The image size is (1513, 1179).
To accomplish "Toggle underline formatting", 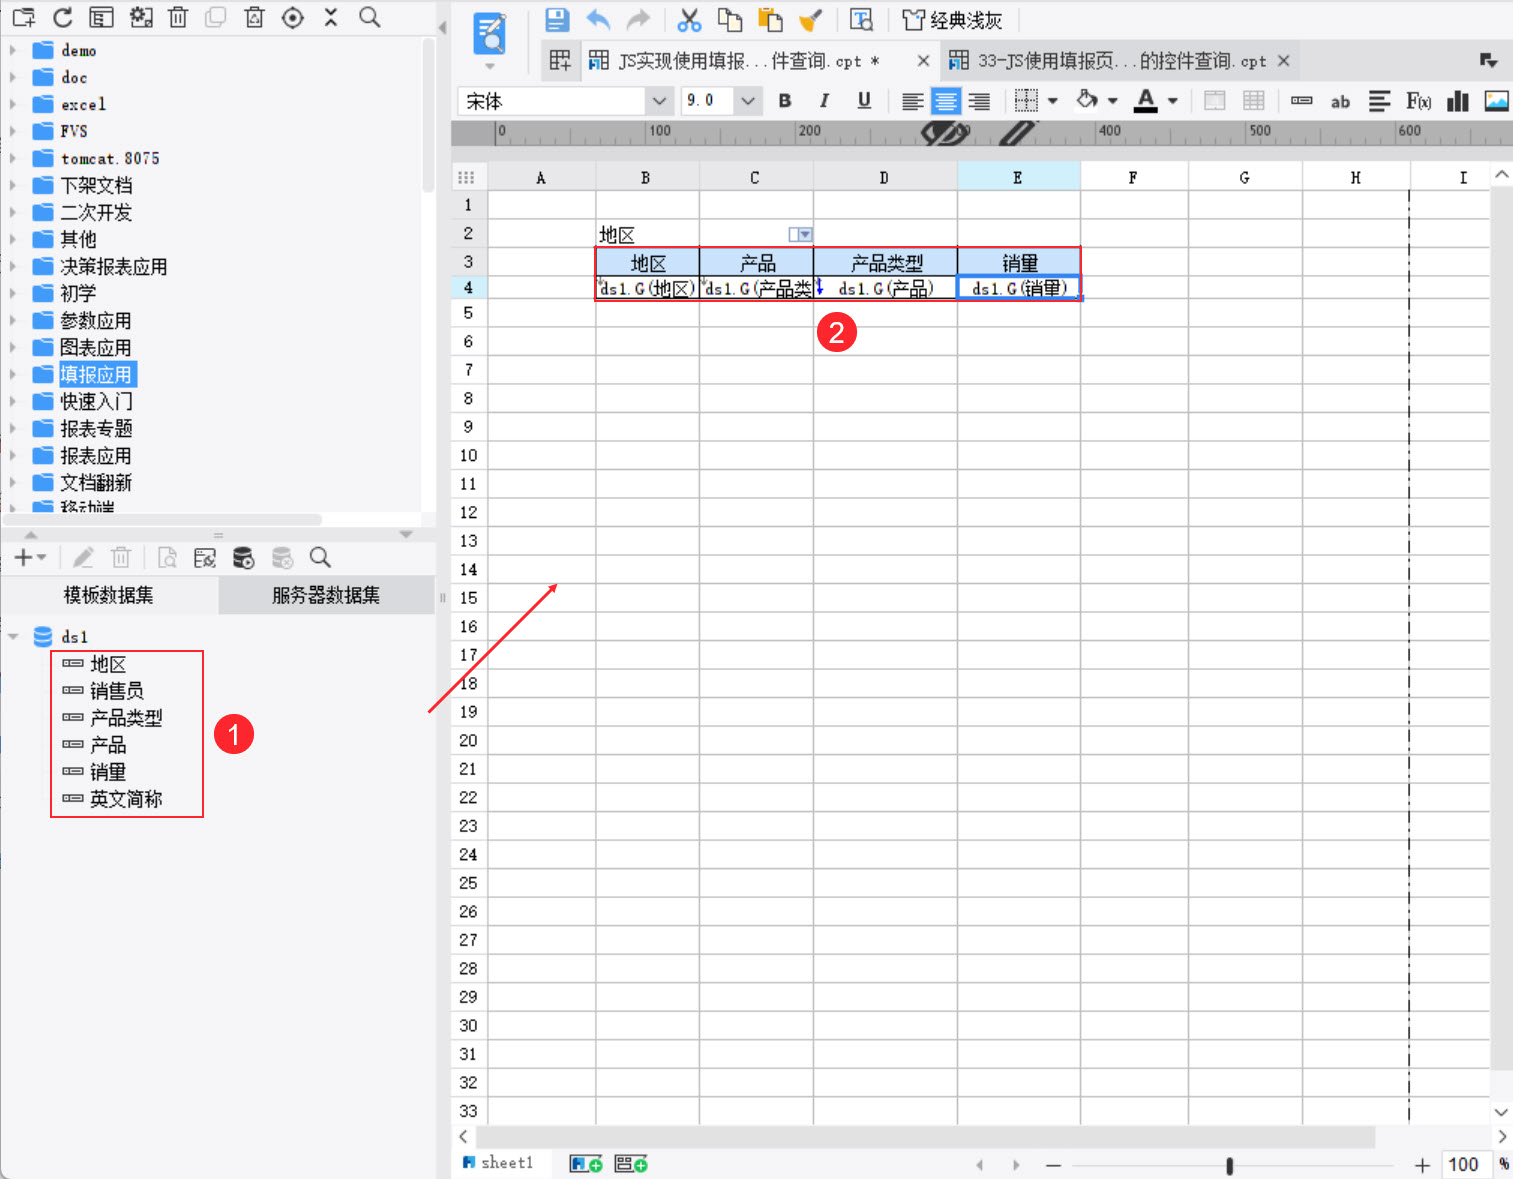I will coord(864,101).
